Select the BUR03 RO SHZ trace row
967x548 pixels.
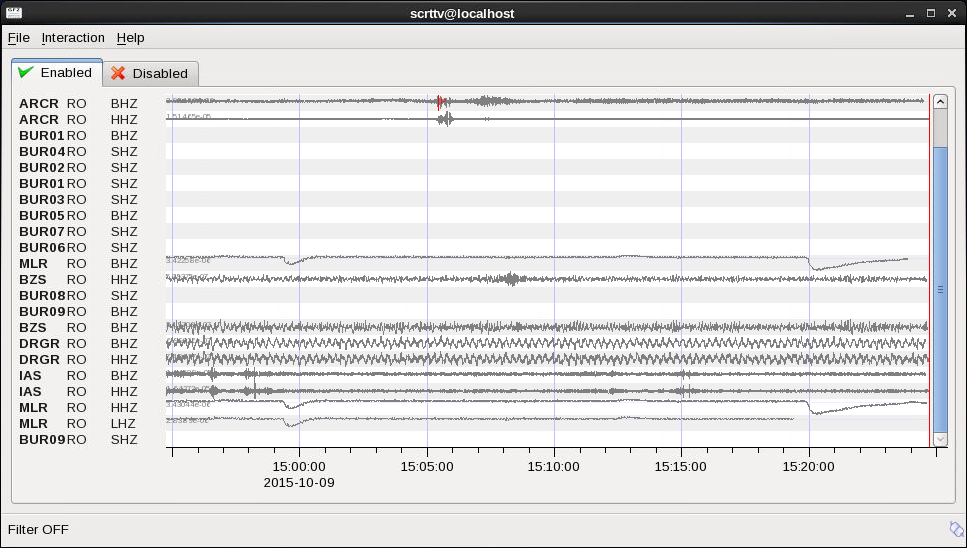[x=474, y=199]
